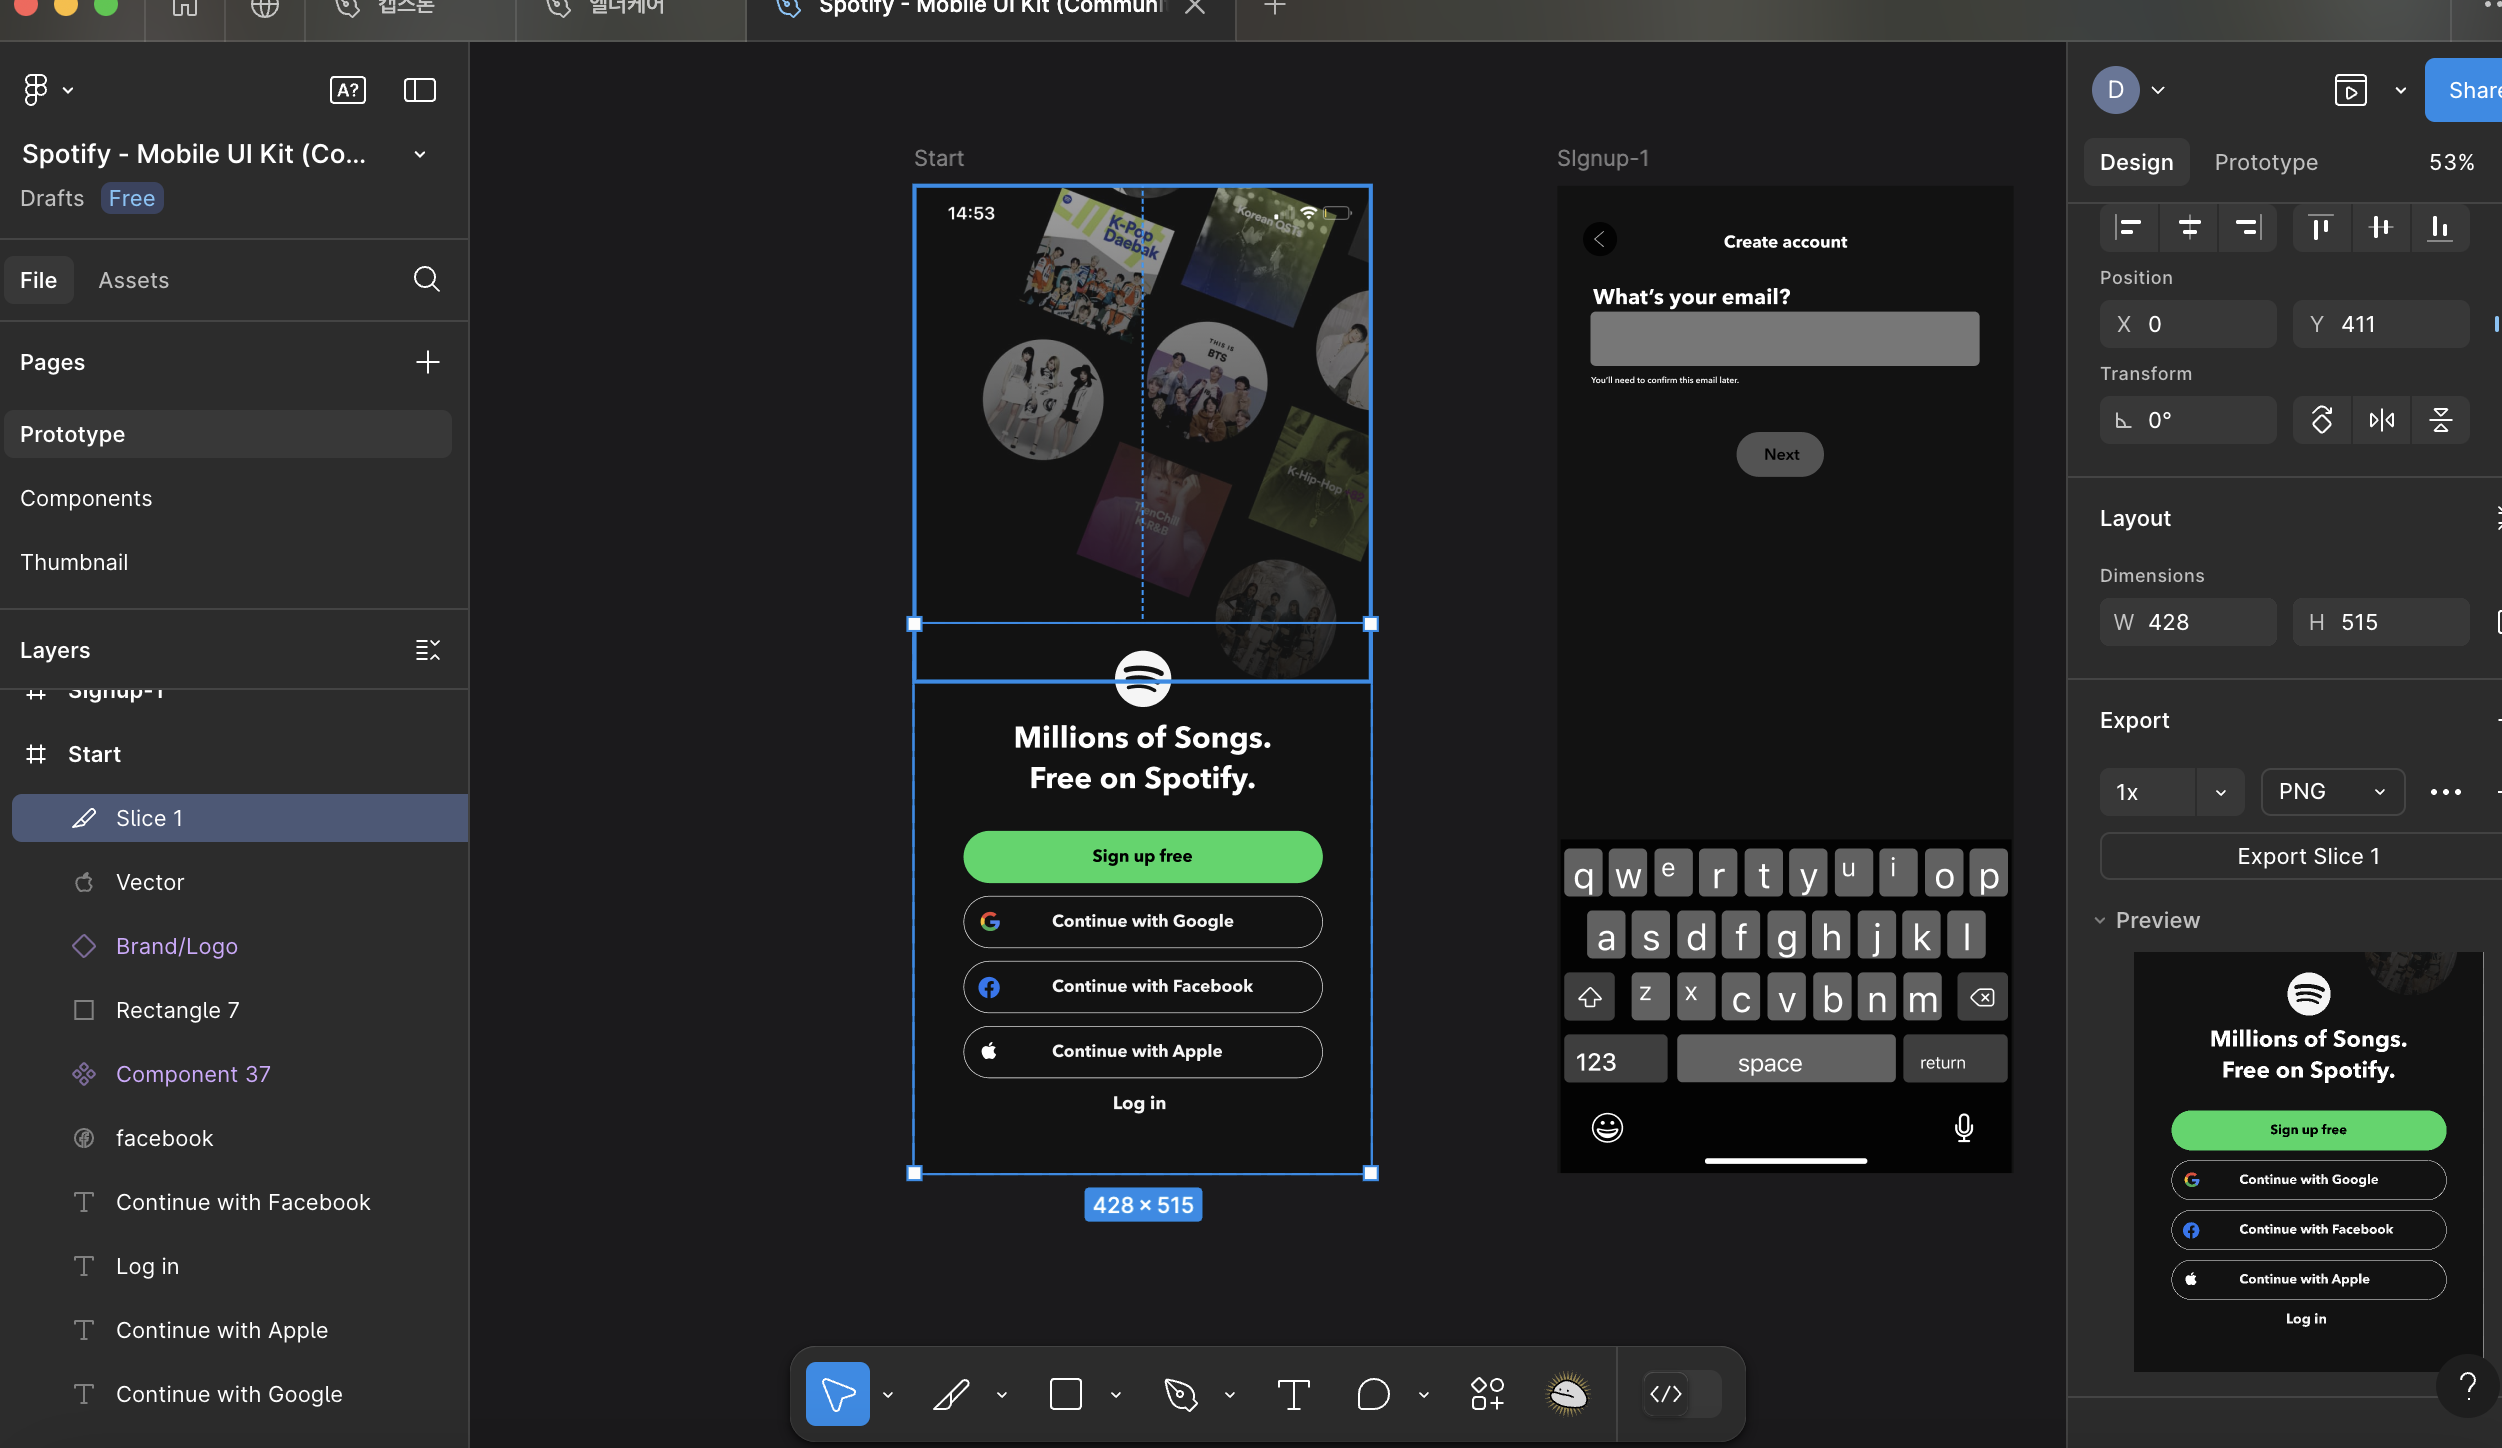Collapse all layers icon
The height and width of the screenshot is (1448, 2502).
pyautogui.click(x=427, y=650)
